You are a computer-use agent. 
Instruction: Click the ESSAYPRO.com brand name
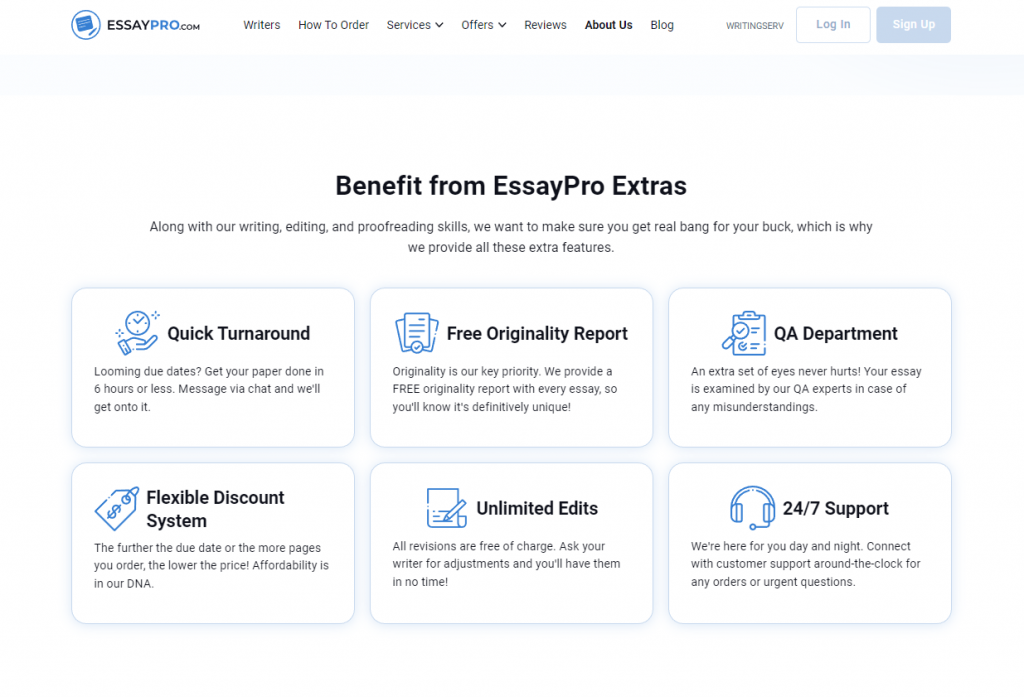pos(153,25)
